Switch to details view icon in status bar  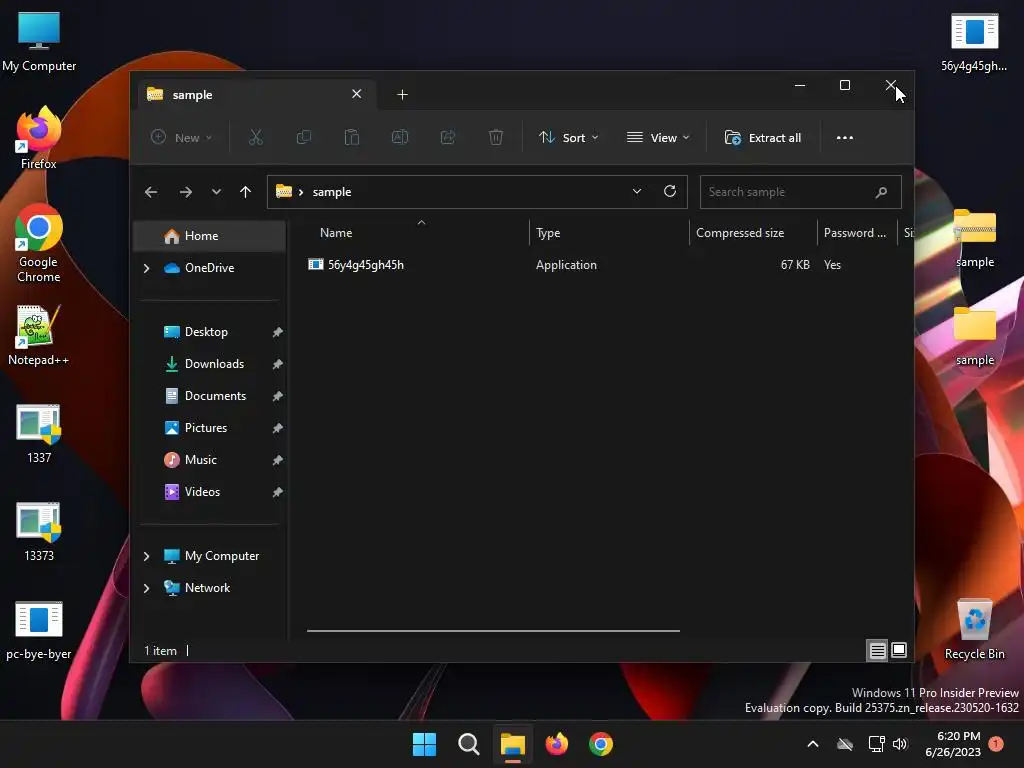(877, 650)
